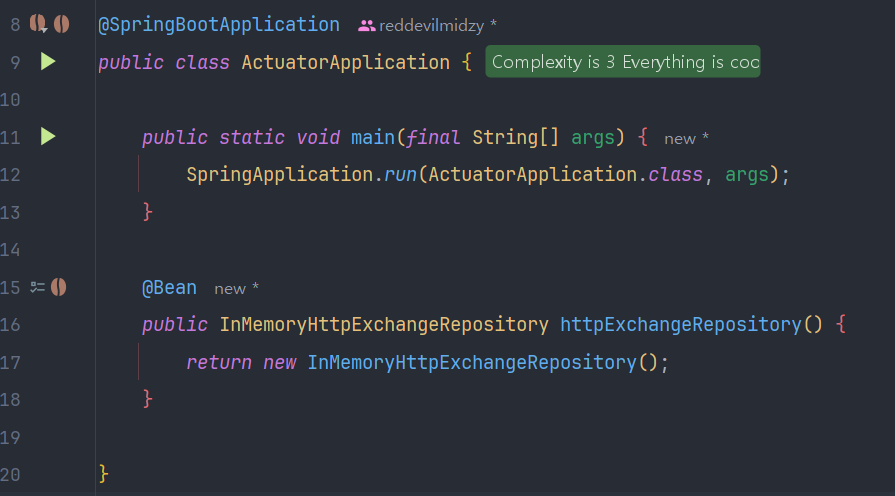Click the 'new *' hint beside @Bean
895x496 pixels.
[236, 288]
